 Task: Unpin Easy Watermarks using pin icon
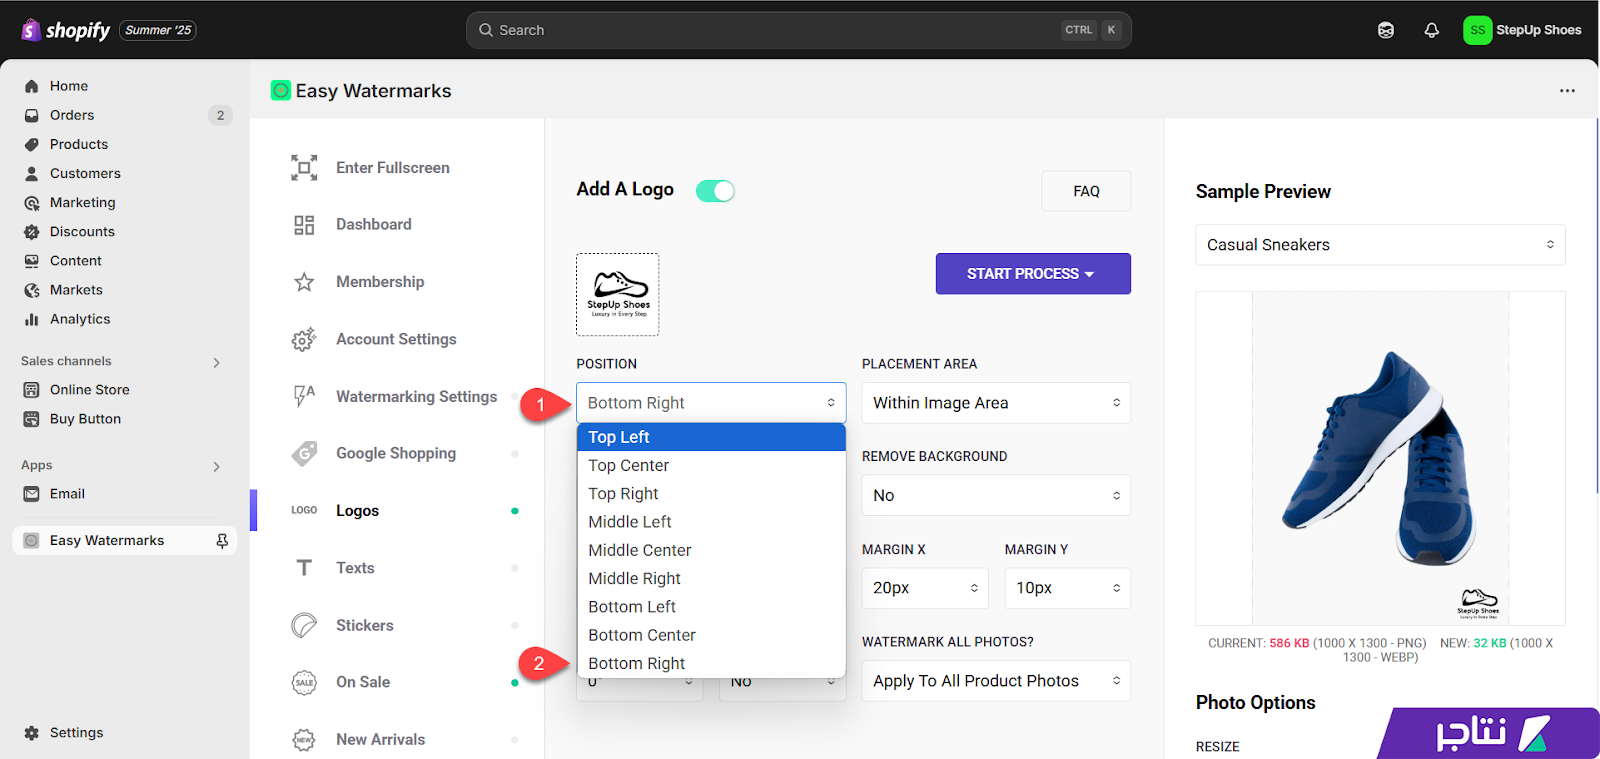(x=222, y=541)
